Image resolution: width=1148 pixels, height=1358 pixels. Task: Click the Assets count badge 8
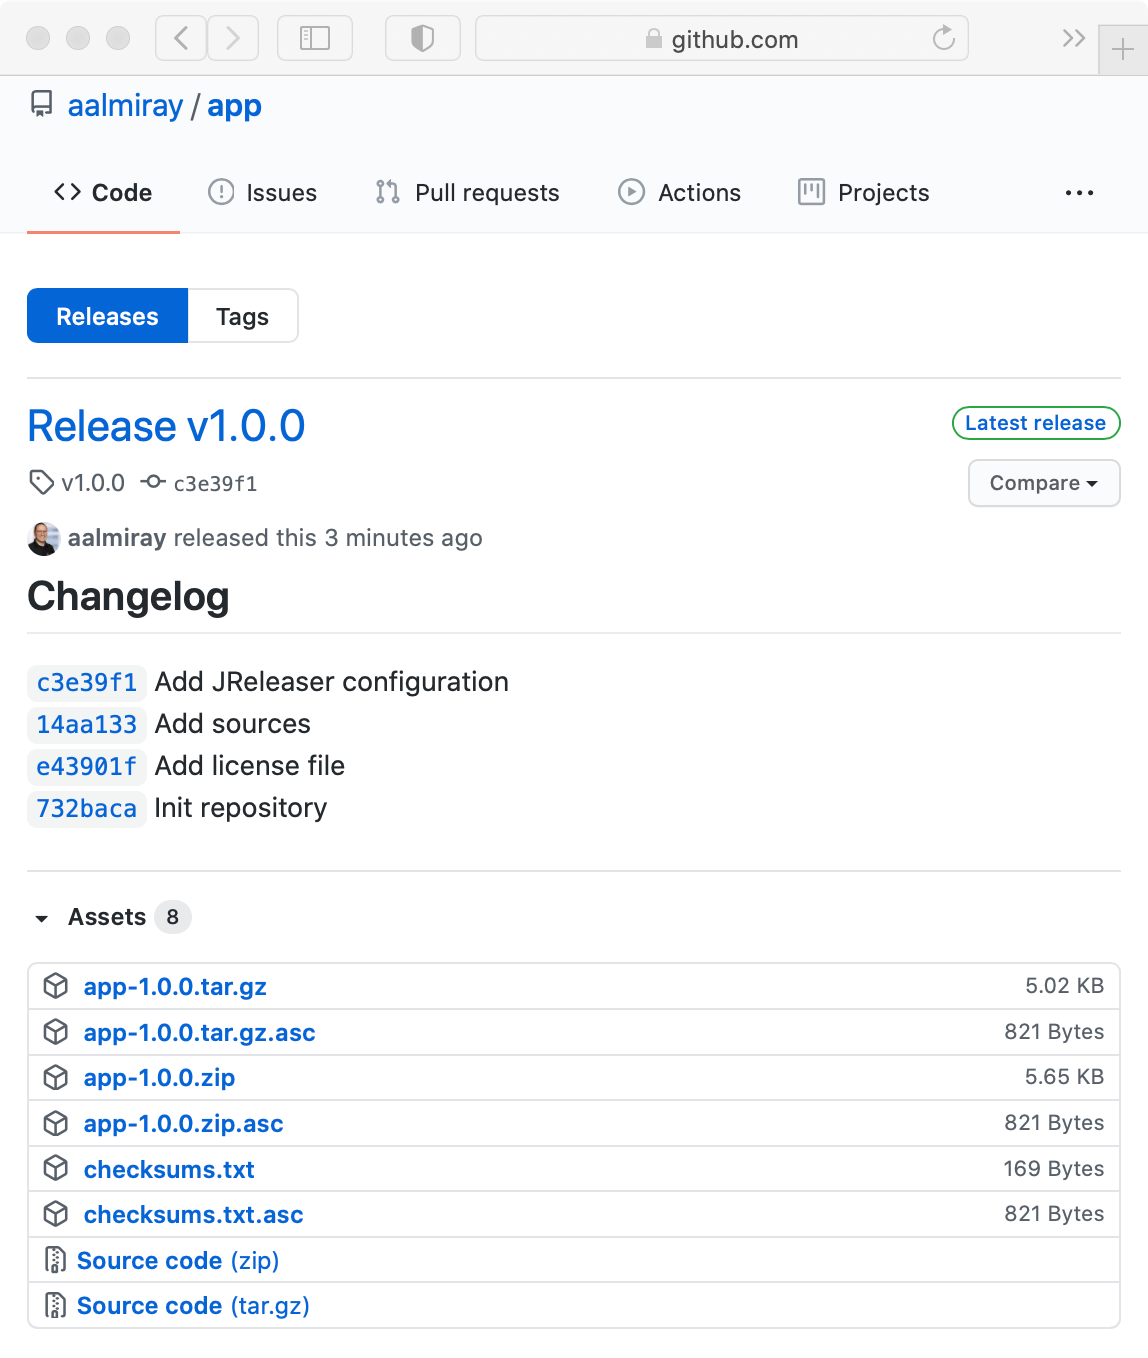point(173,917)
